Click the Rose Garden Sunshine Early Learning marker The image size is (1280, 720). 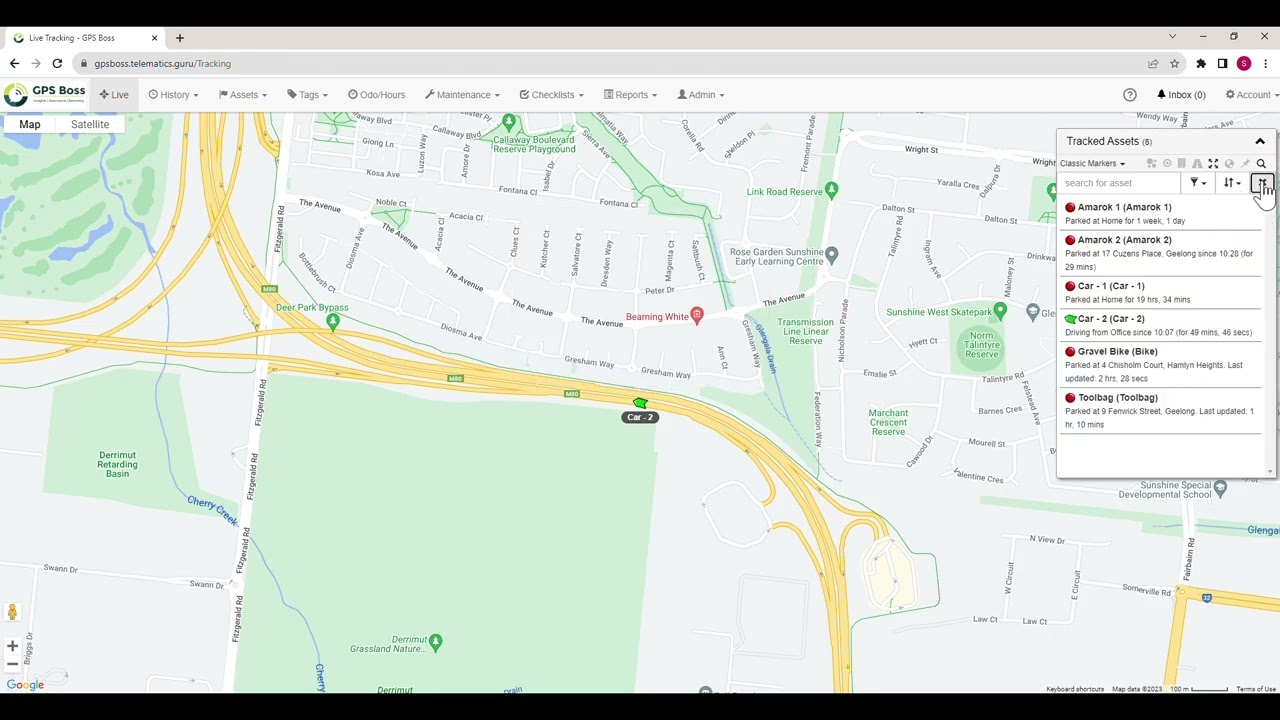click(832, 256)
